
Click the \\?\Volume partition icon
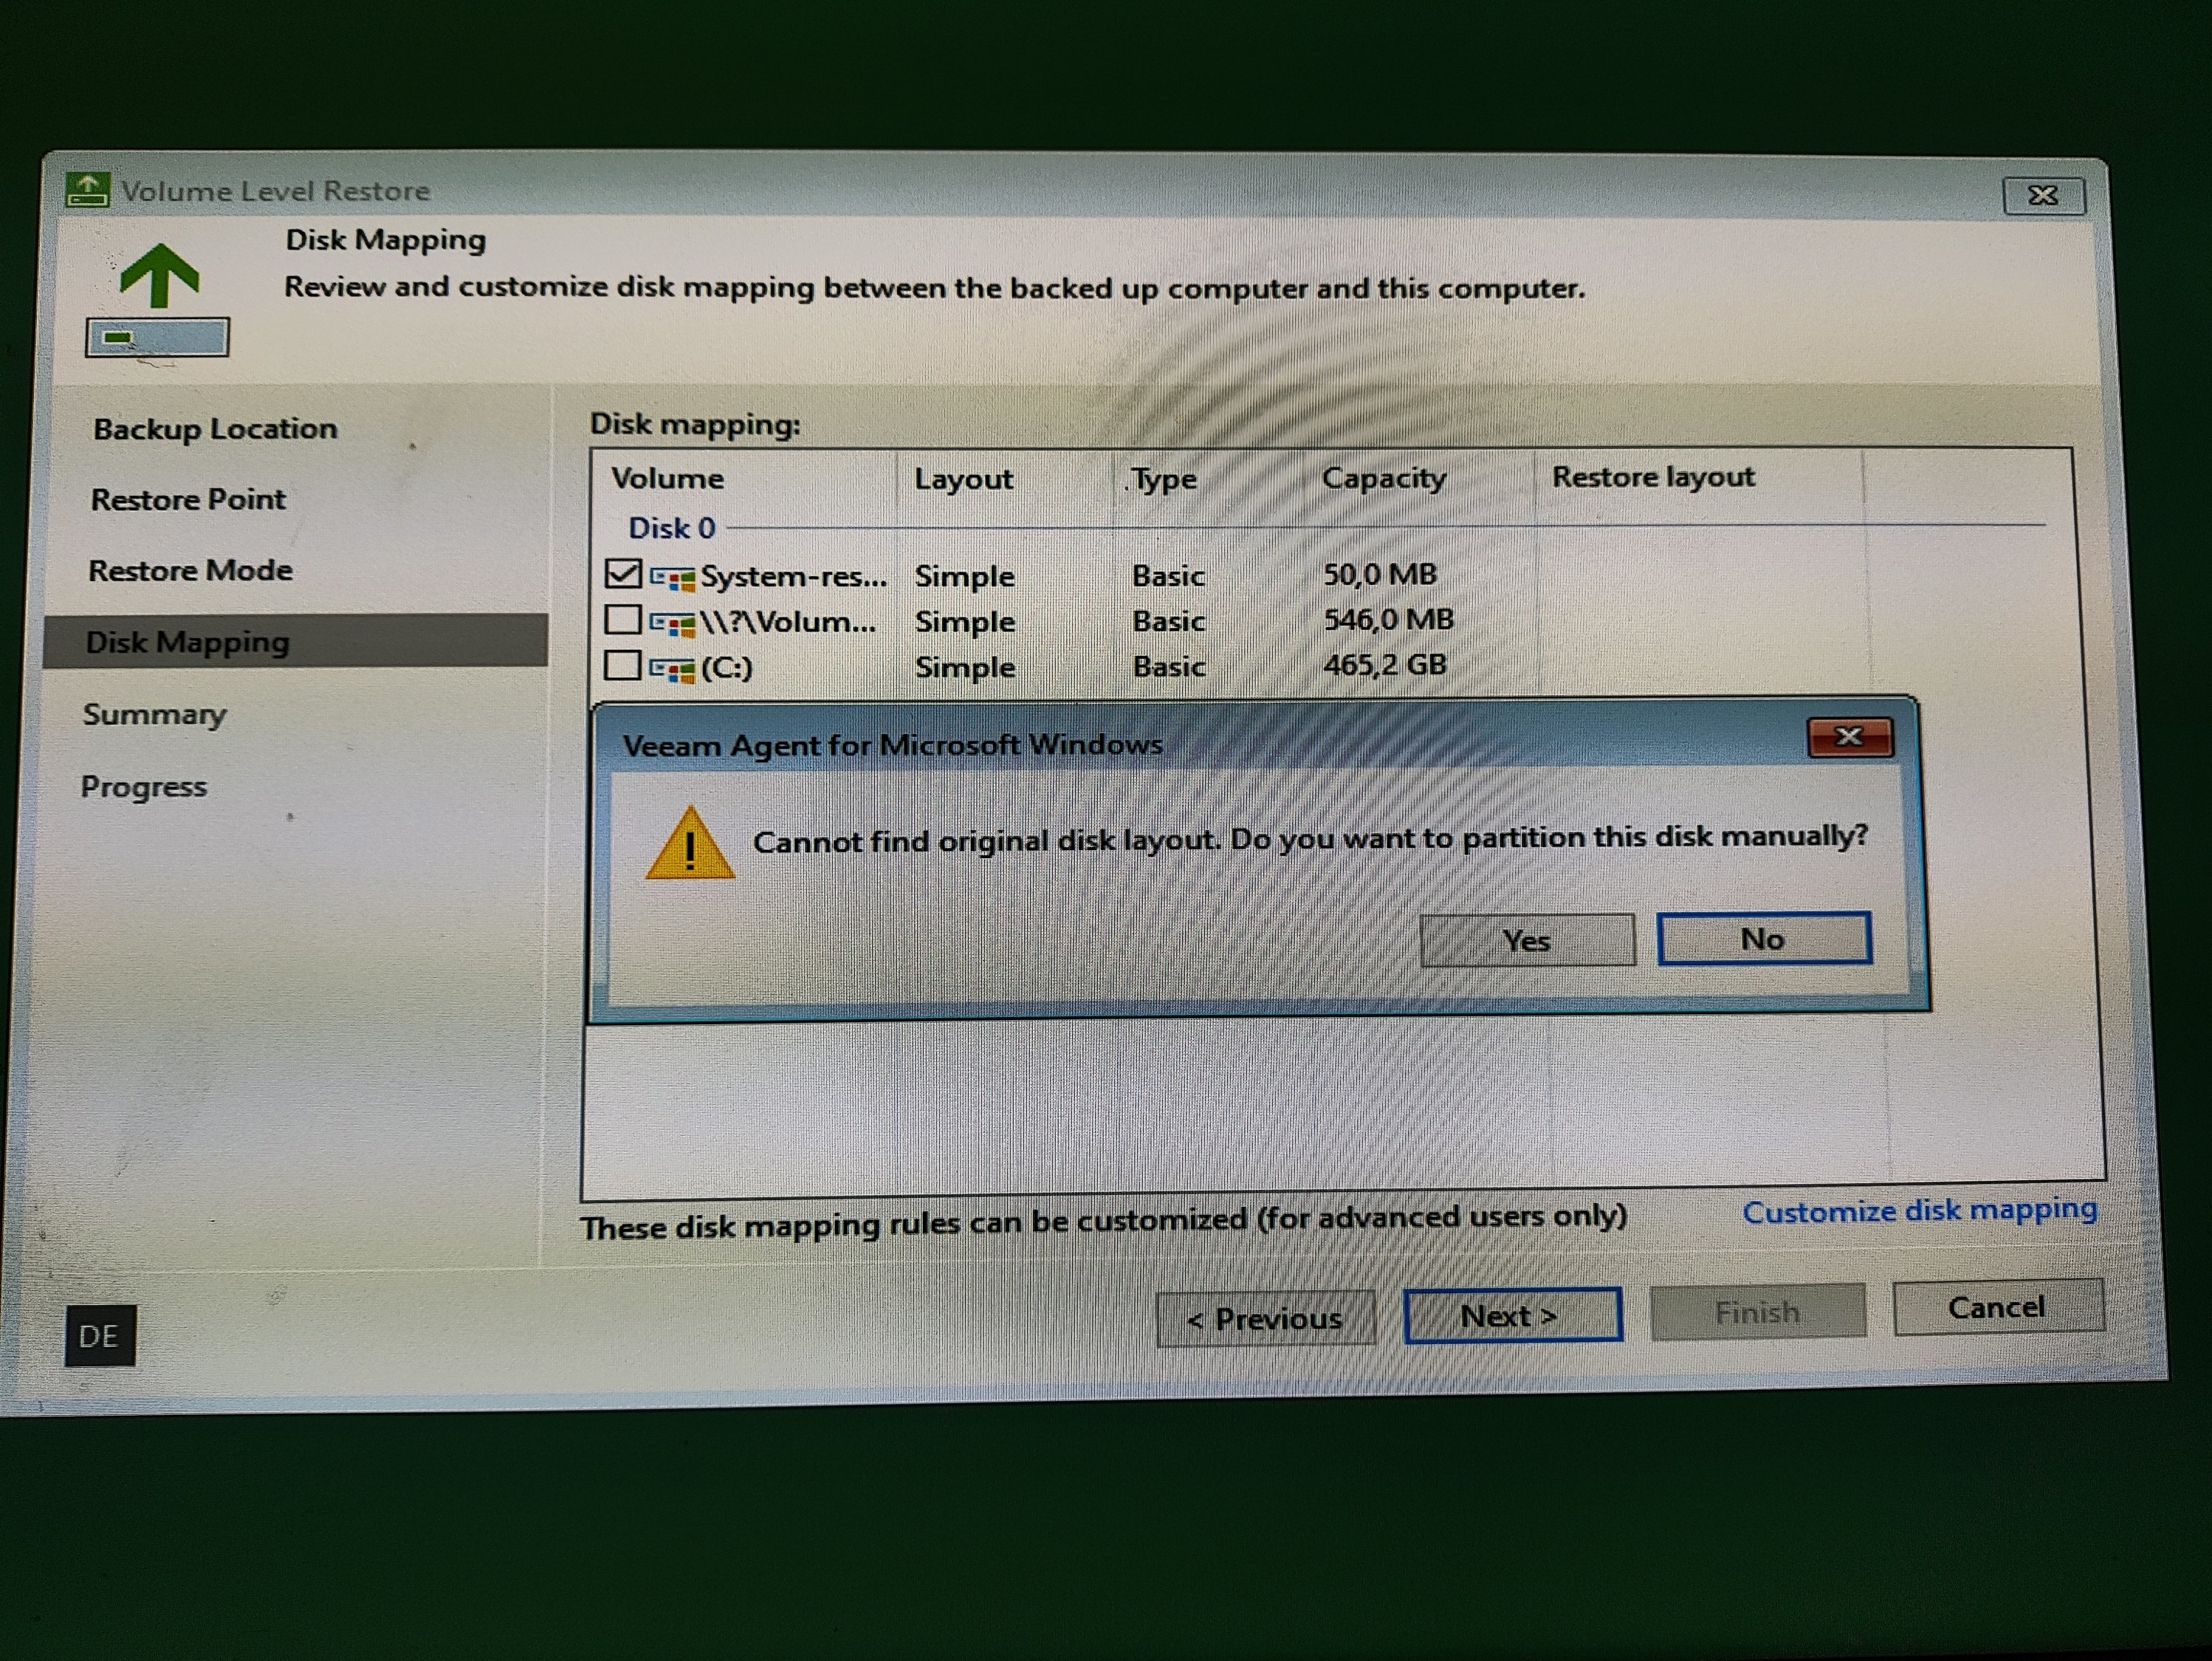[x=672, y=624]
